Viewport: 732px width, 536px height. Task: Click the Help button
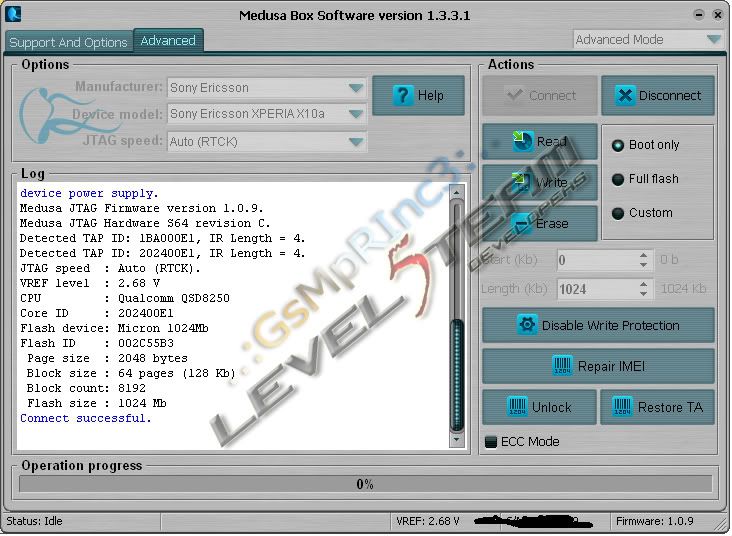(418, 96)
